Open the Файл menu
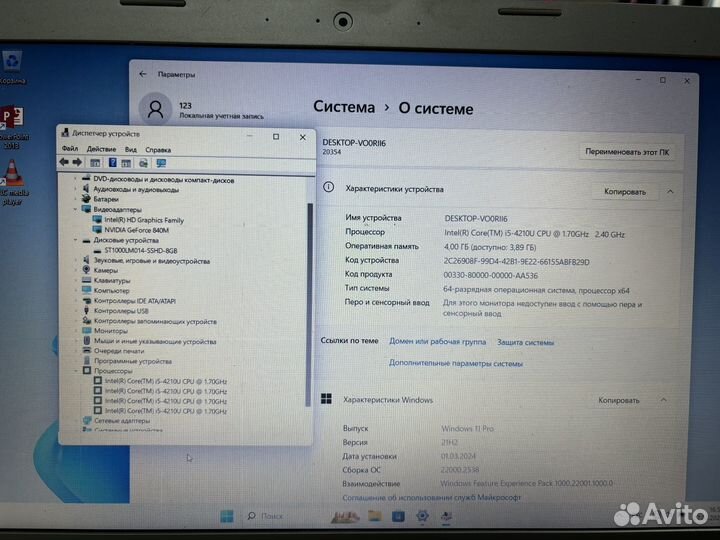The height and width of the screenshot is (540, 720). pyautogui.click(x=70, y=149)
